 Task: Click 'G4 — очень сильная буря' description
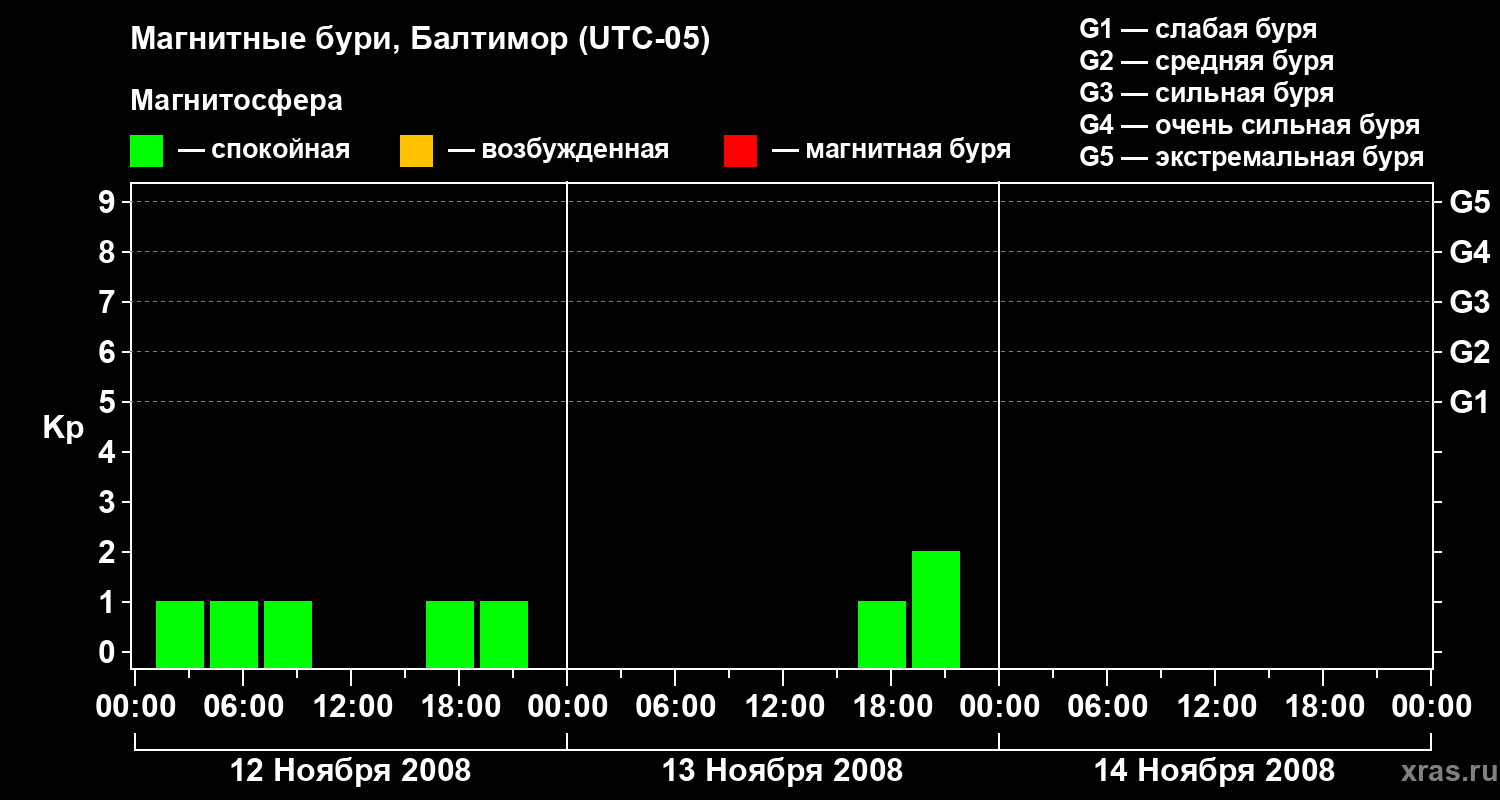tap(1249, 125)
